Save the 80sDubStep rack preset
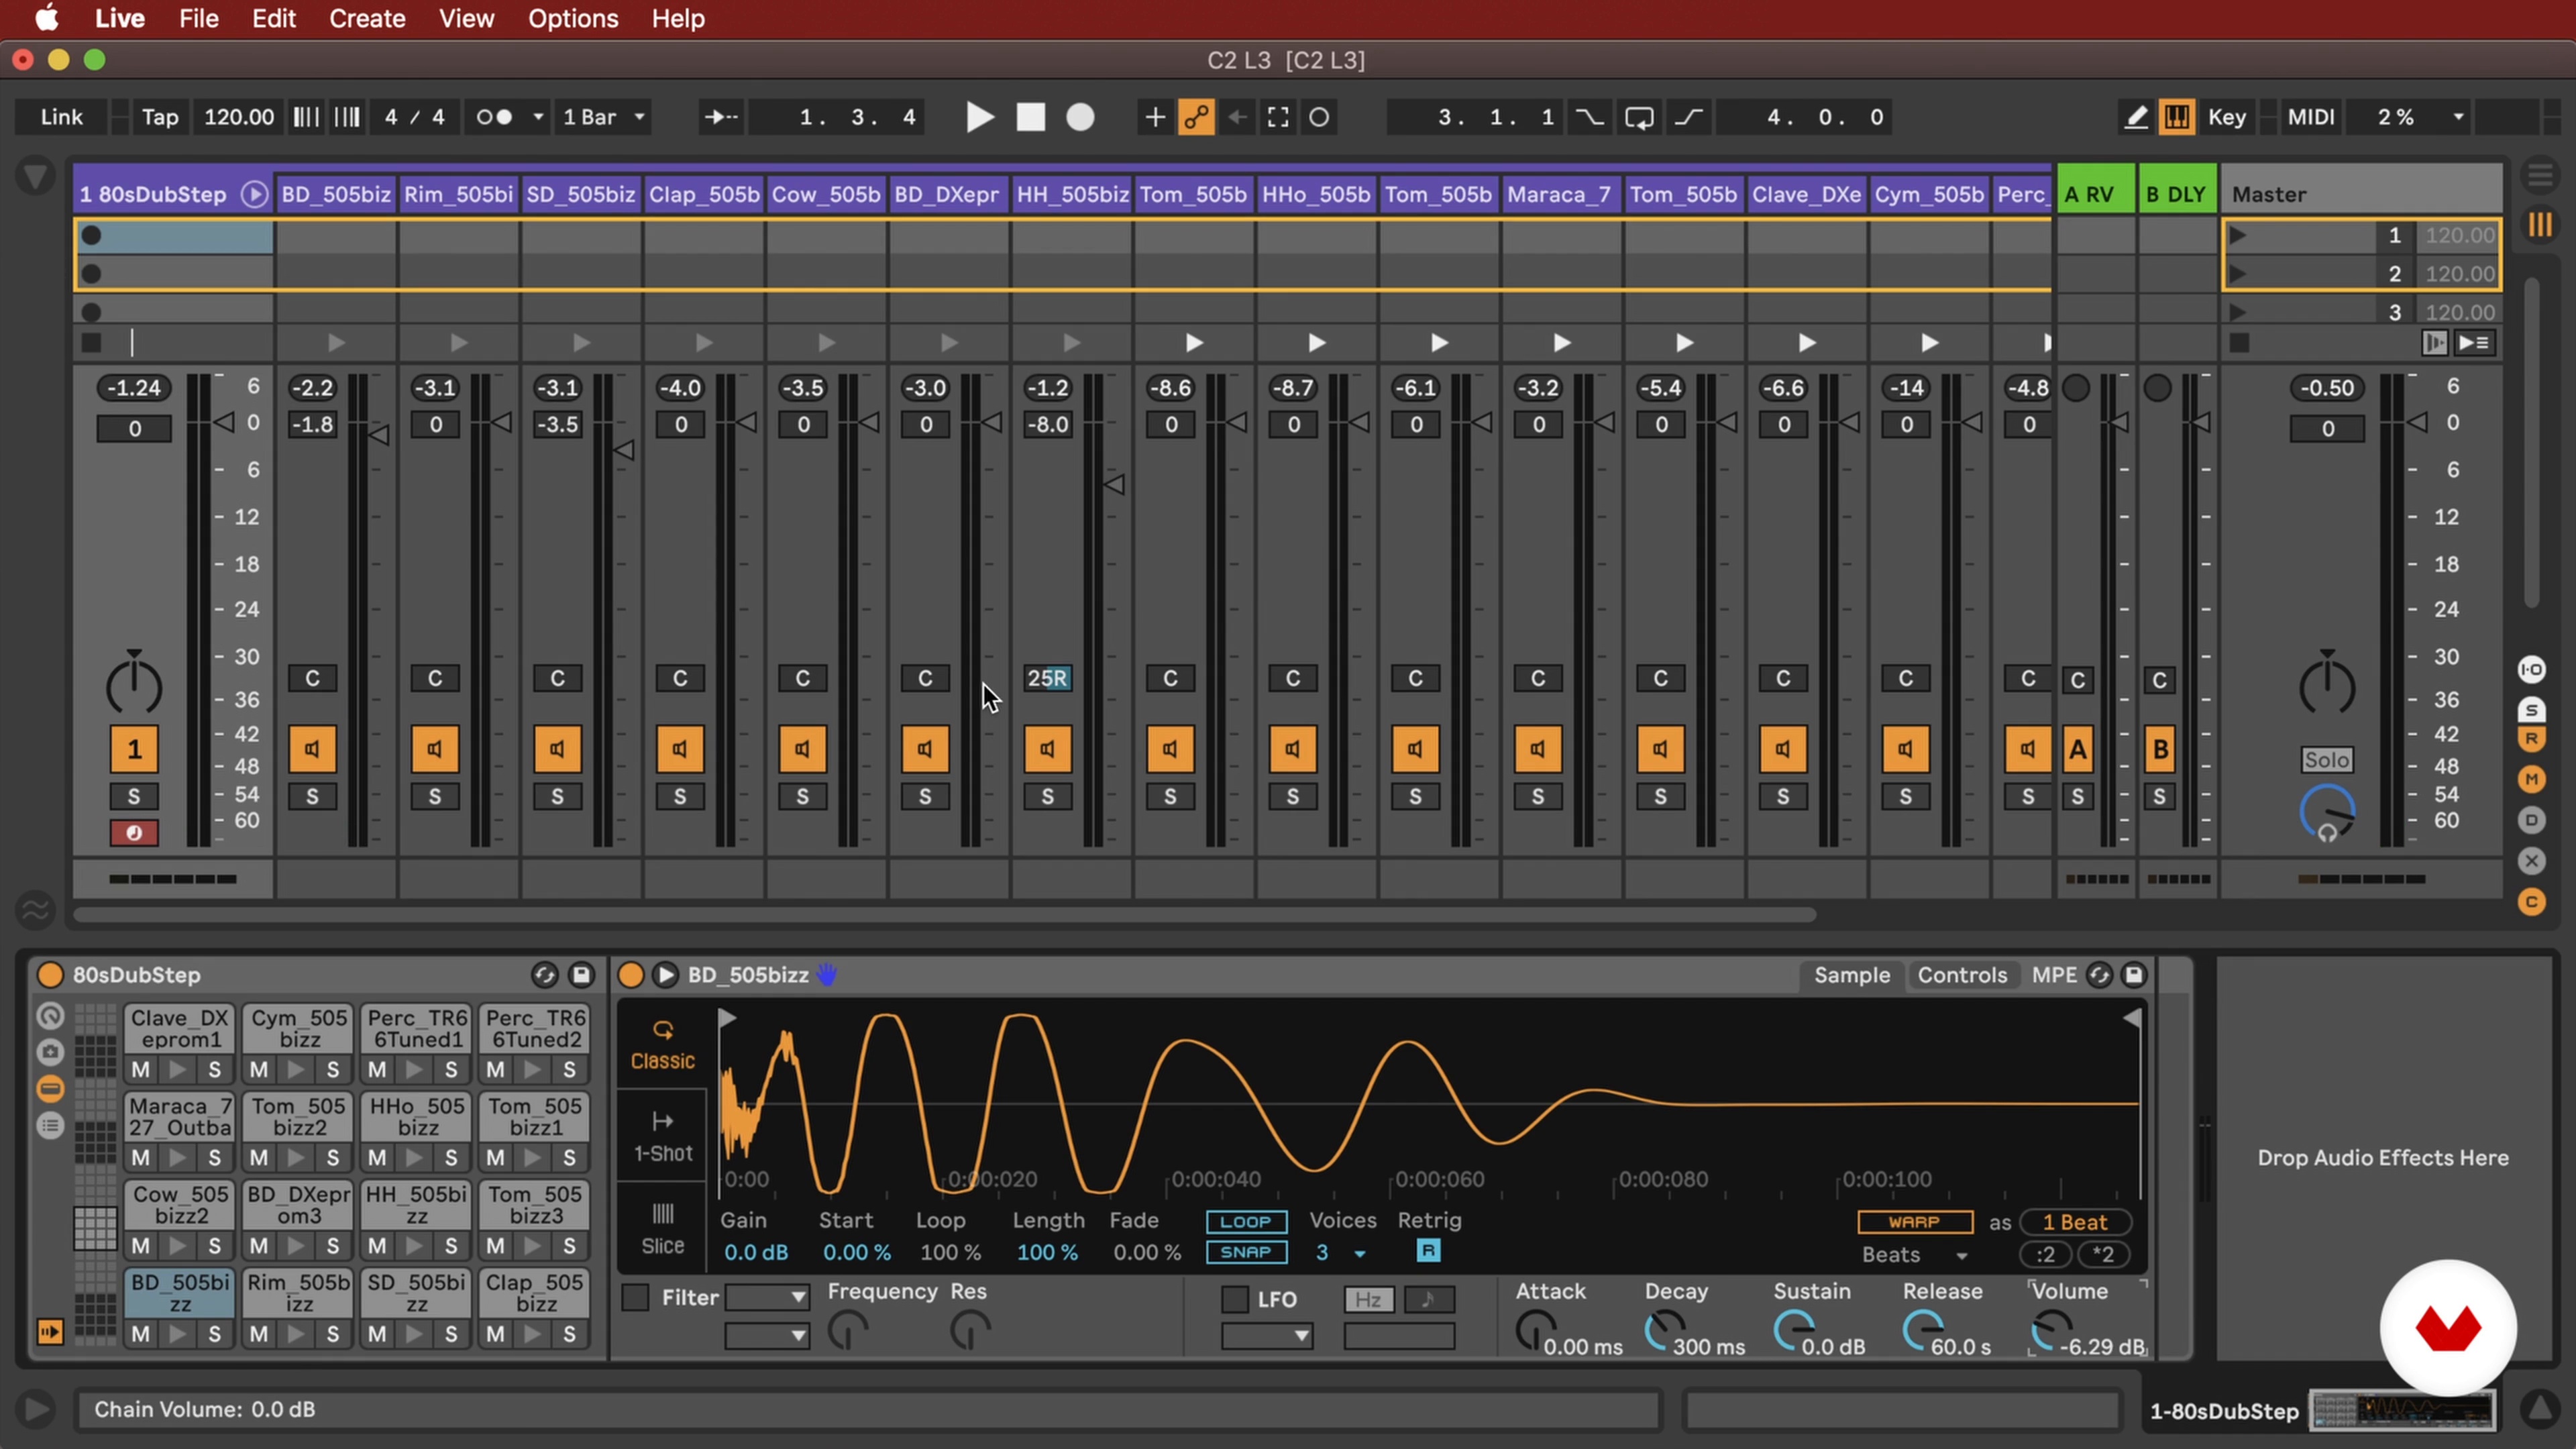The width and height of the screenshot is (2576, 1449). [x=581, y=975]
